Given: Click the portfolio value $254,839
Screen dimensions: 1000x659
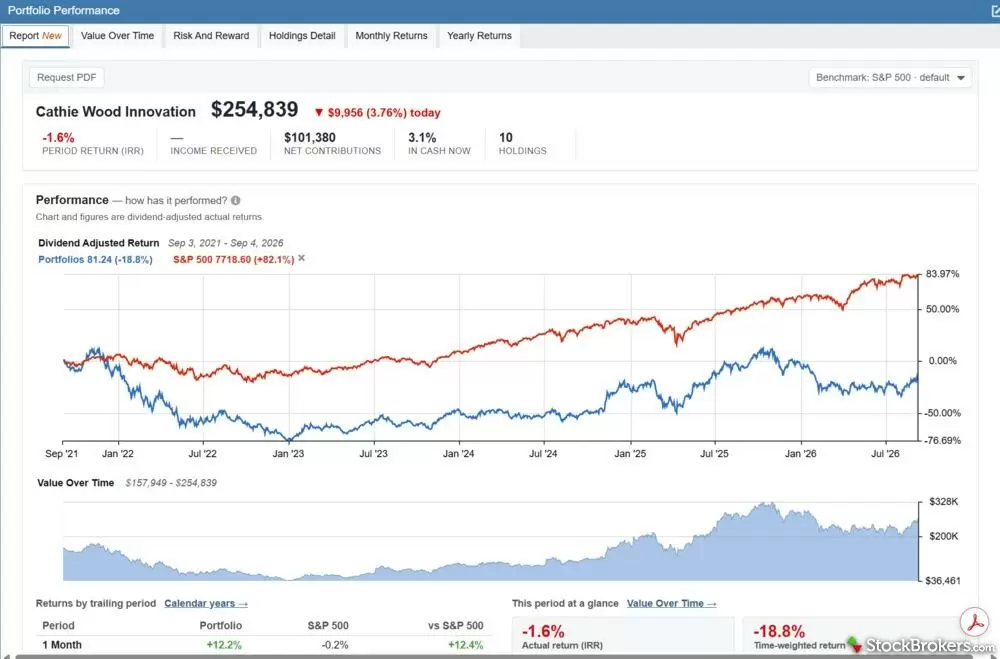Looking at the screenshot, I should (254, 110).
